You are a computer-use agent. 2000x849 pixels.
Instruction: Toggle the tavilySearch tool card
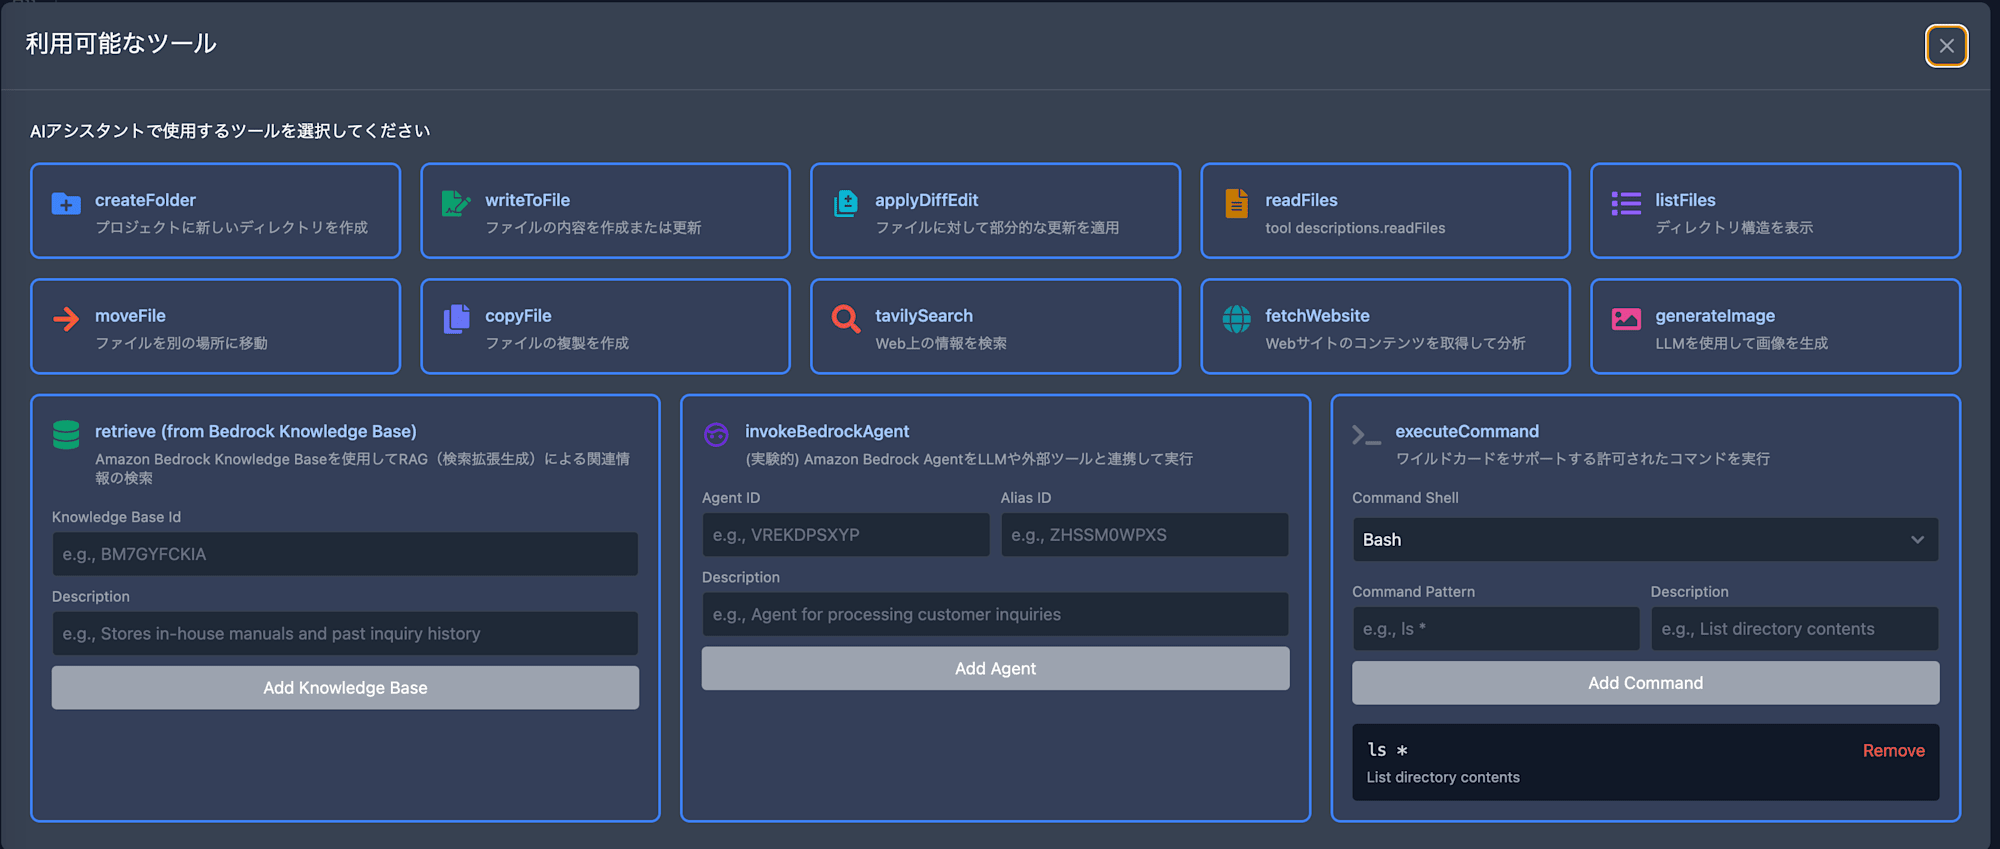pyautogui.click(x=995, y=326)
